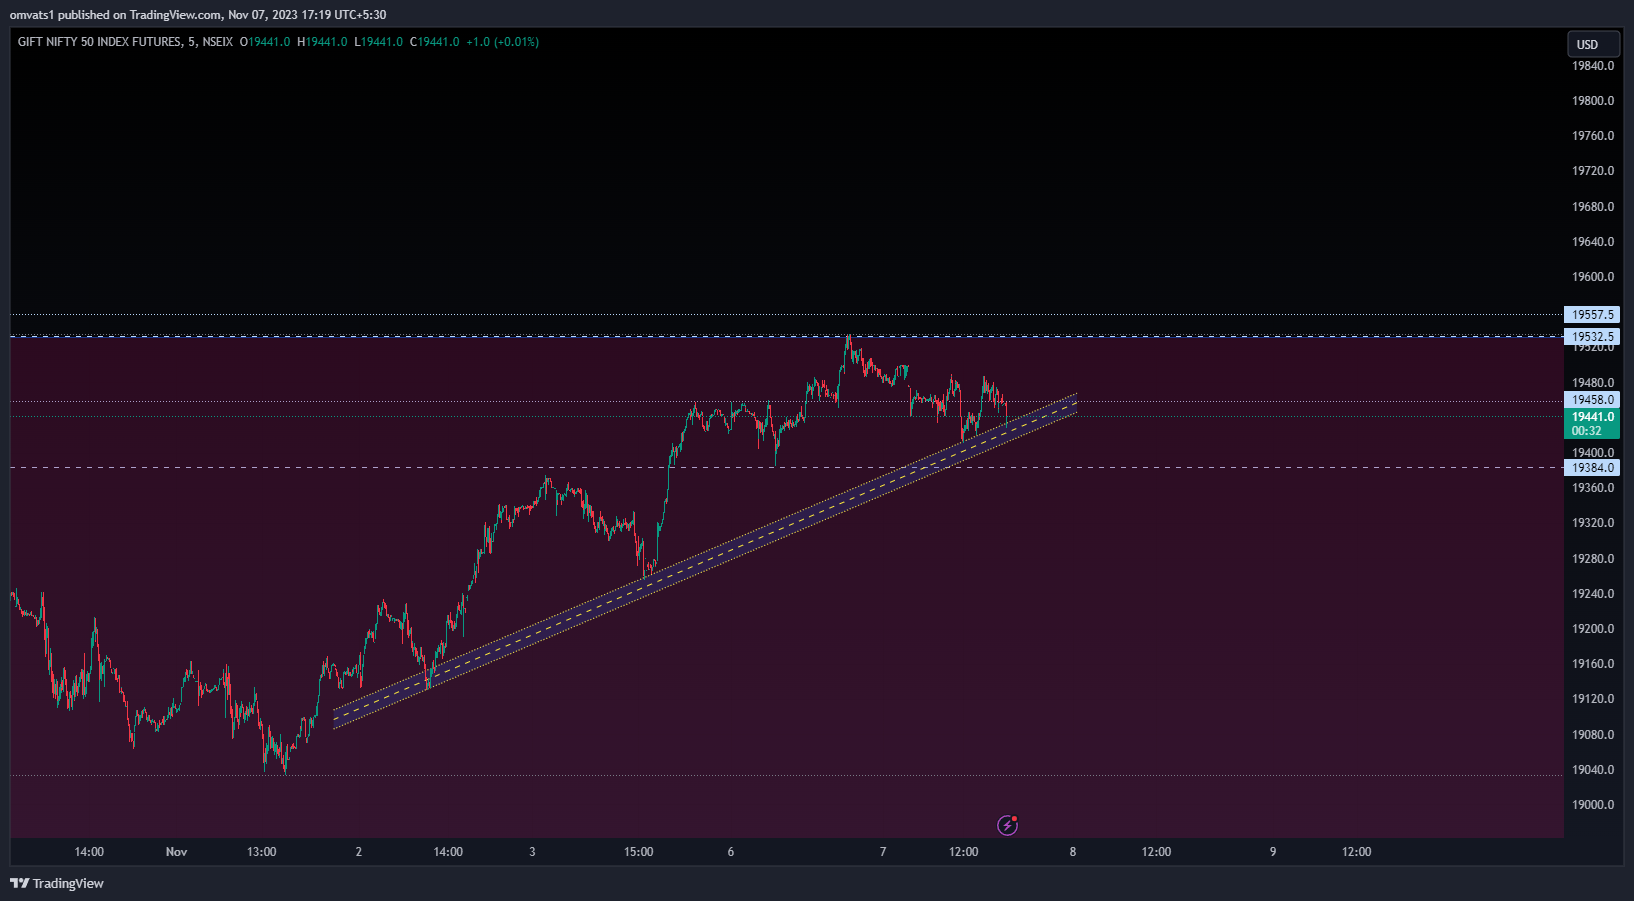Click the +1.0 (+0.01%) change value

502,42
